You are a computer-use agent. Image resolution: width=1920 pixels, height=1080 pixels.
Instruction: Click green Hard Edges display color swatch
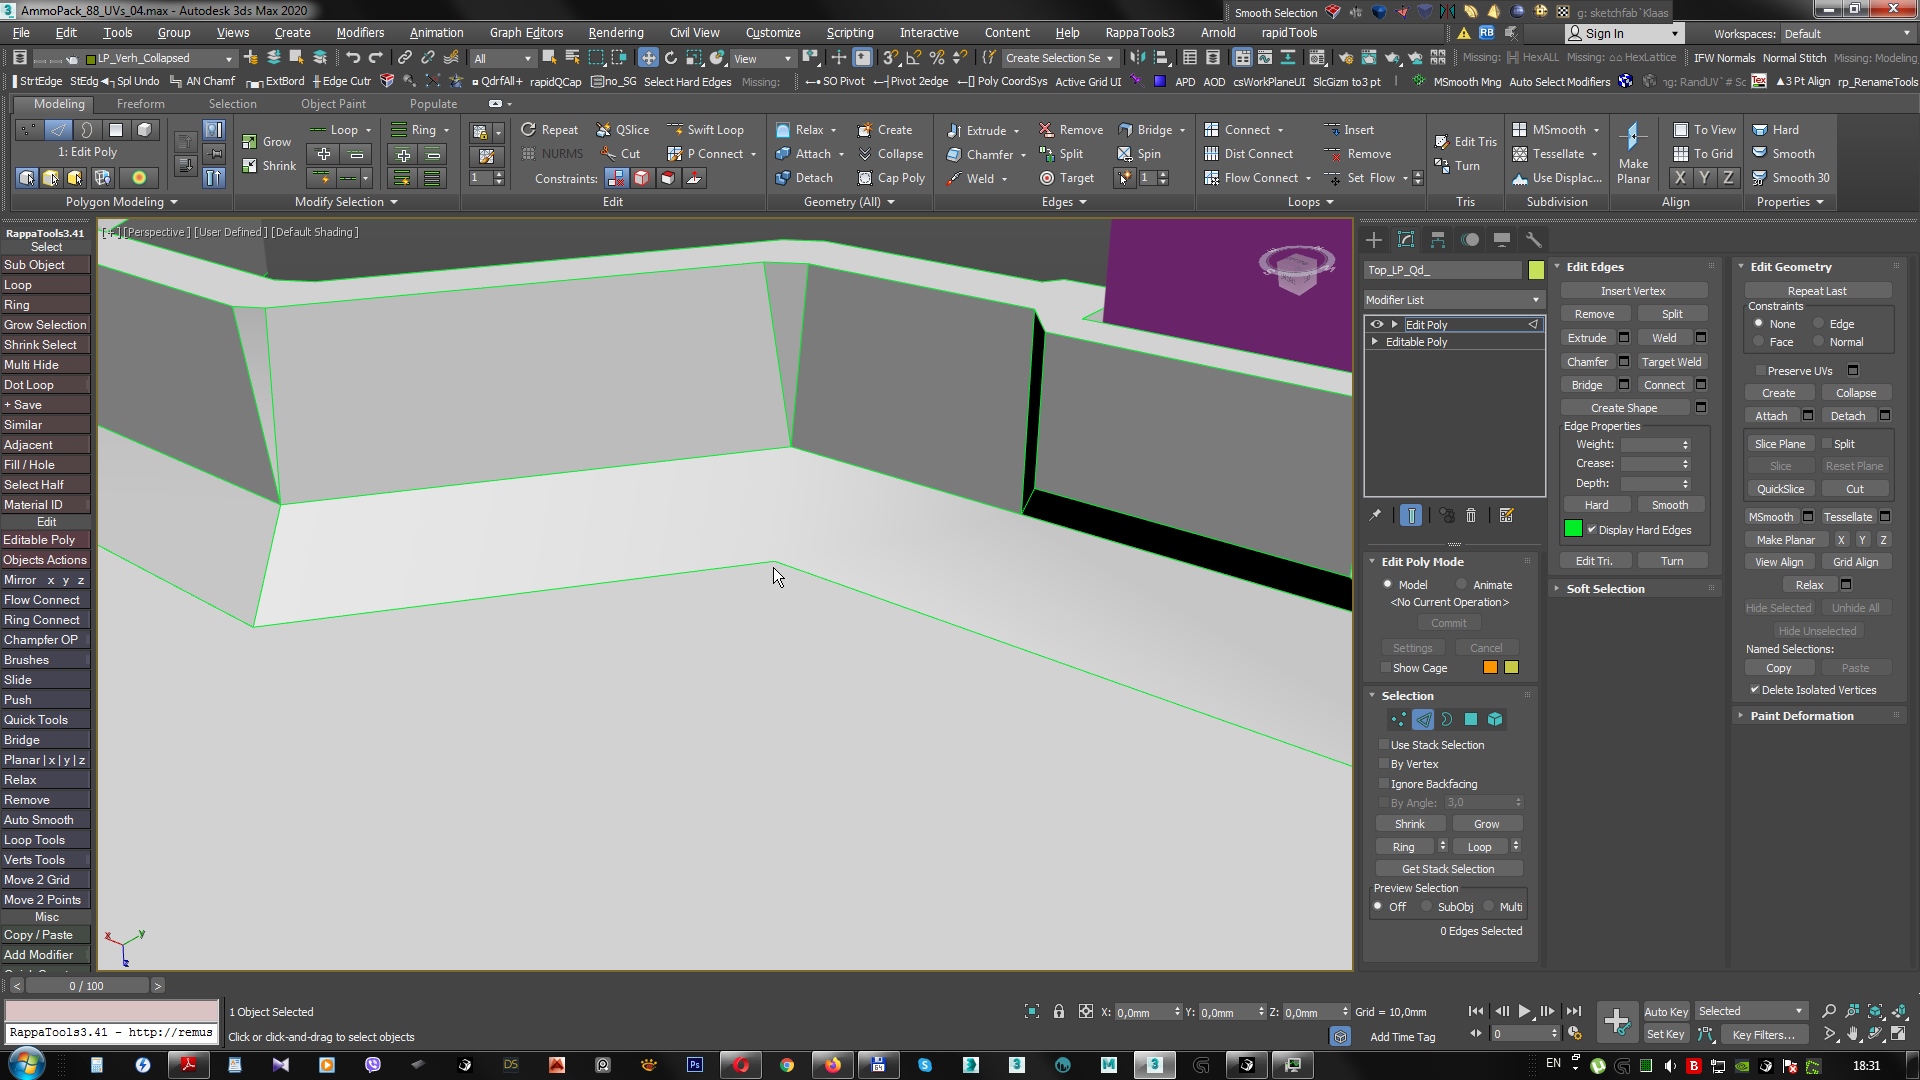tap(1573, 529)
